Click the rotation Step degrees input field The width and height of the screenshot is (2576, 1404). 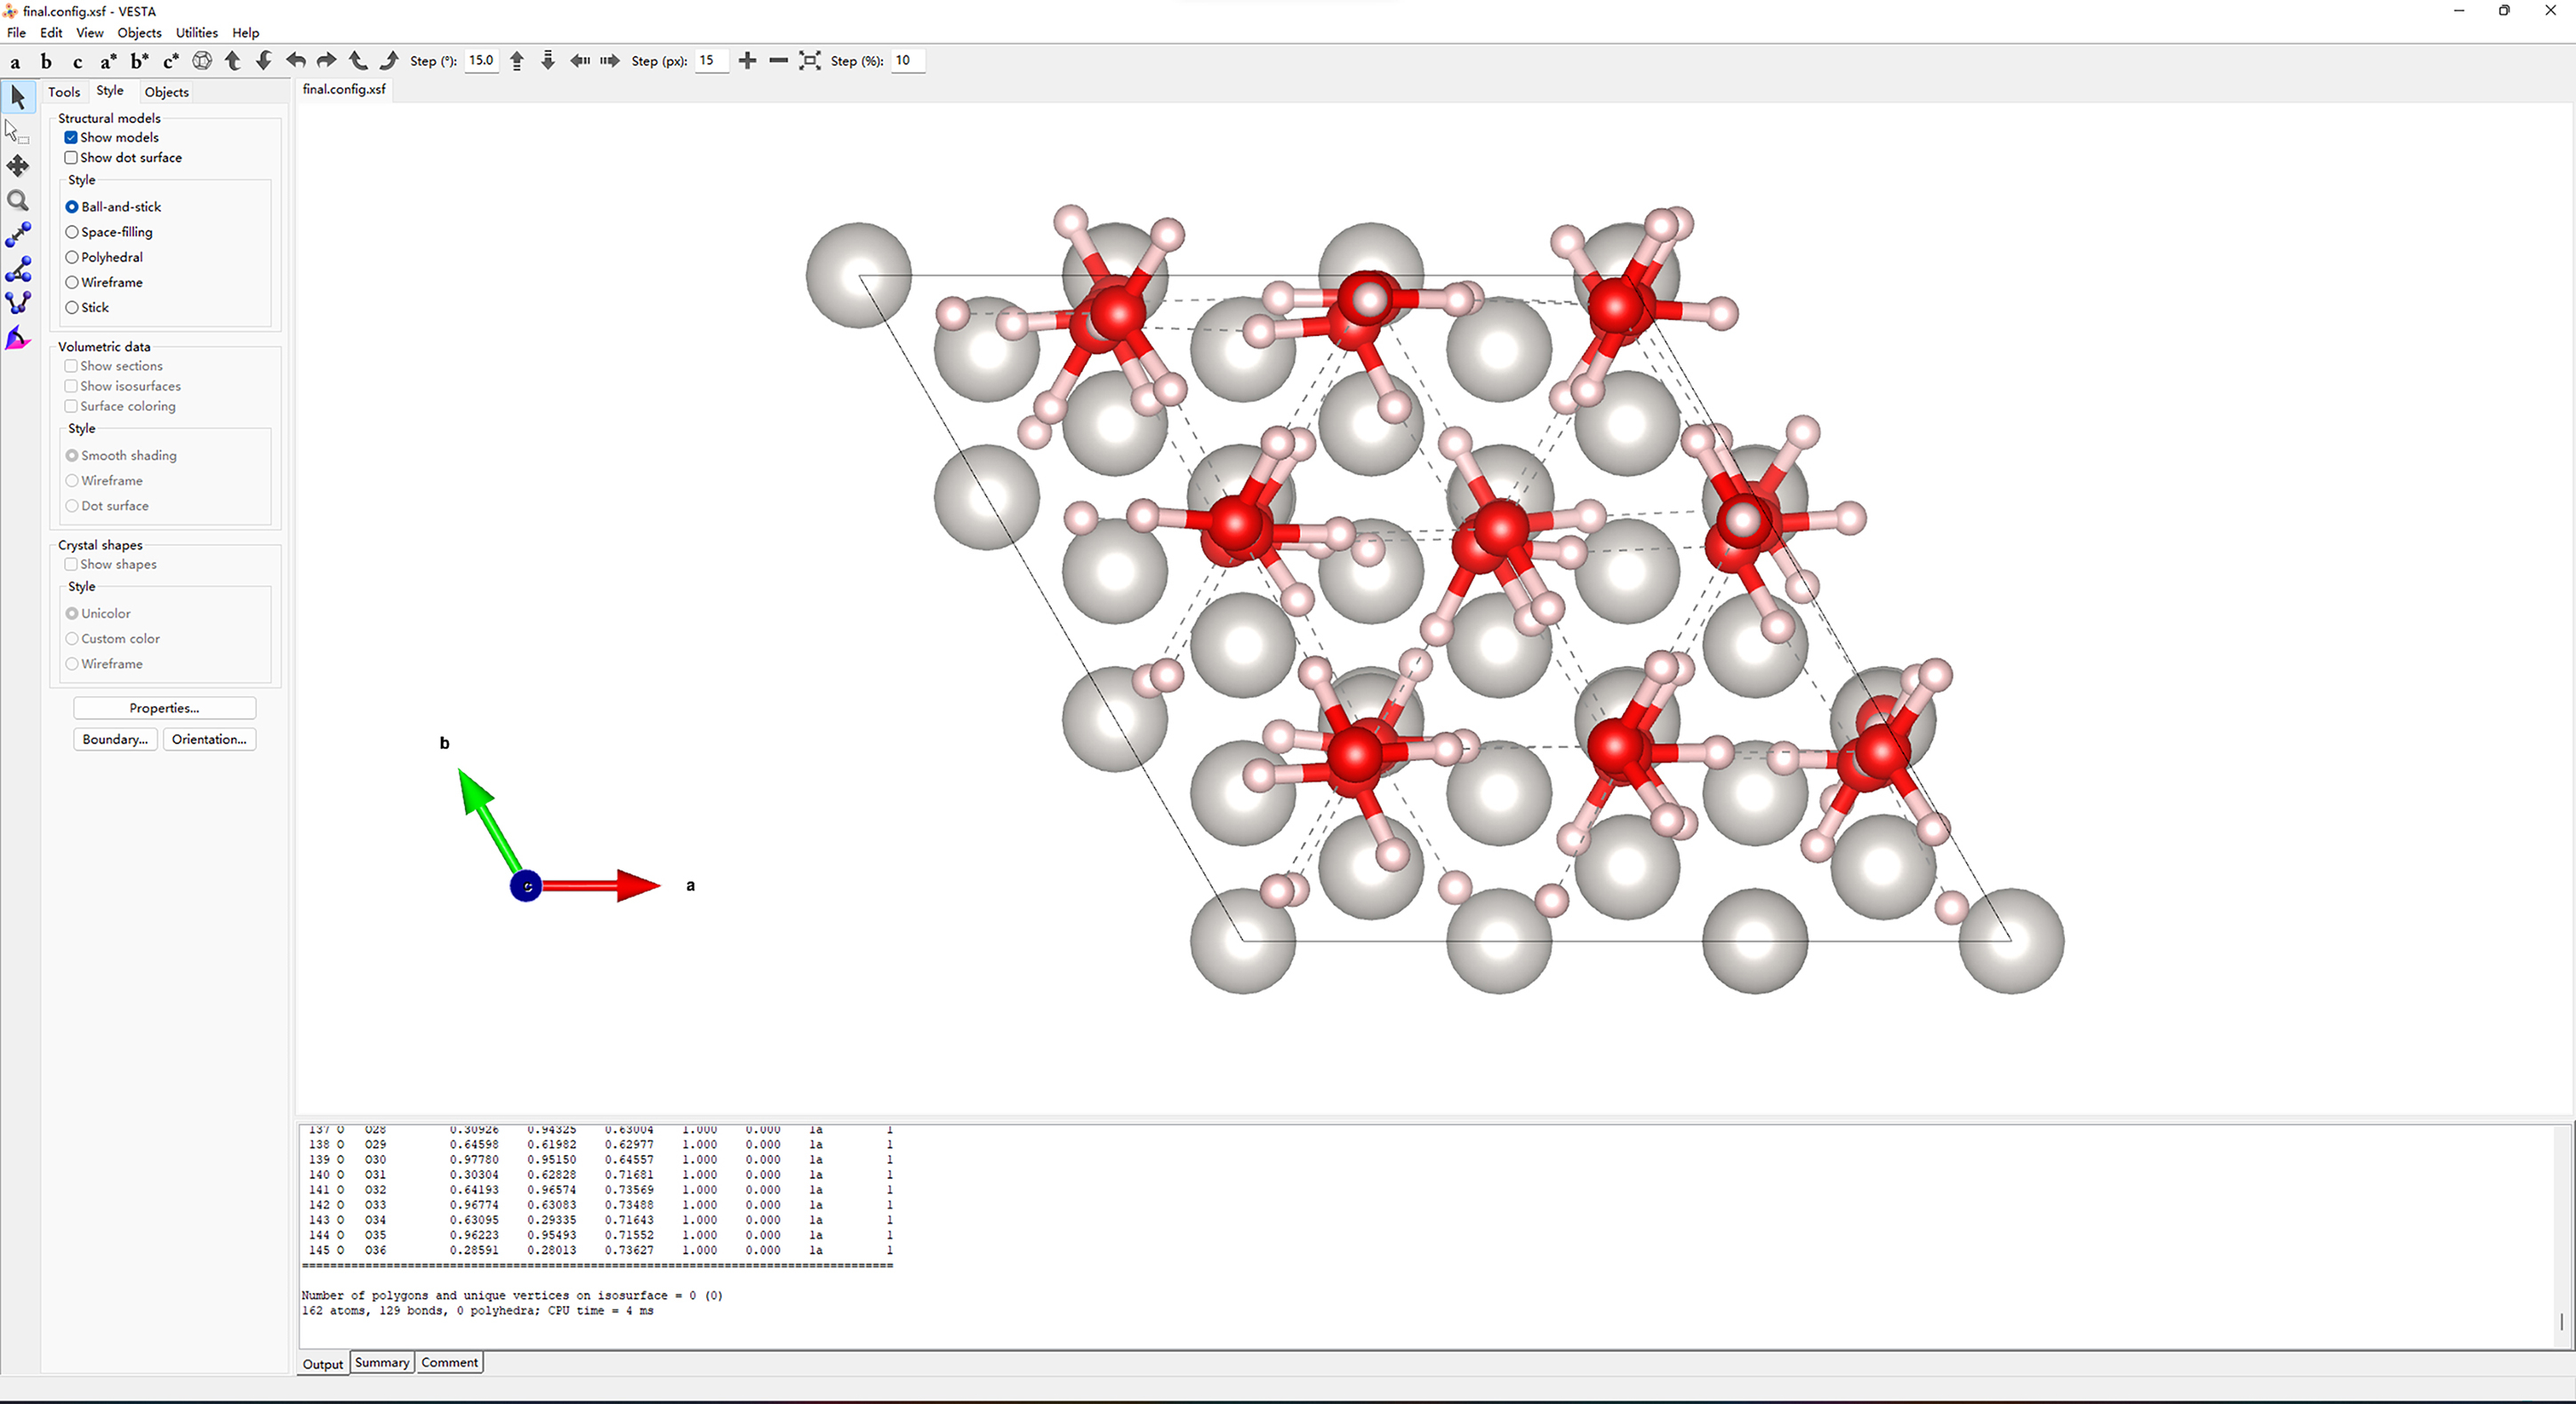481,61
